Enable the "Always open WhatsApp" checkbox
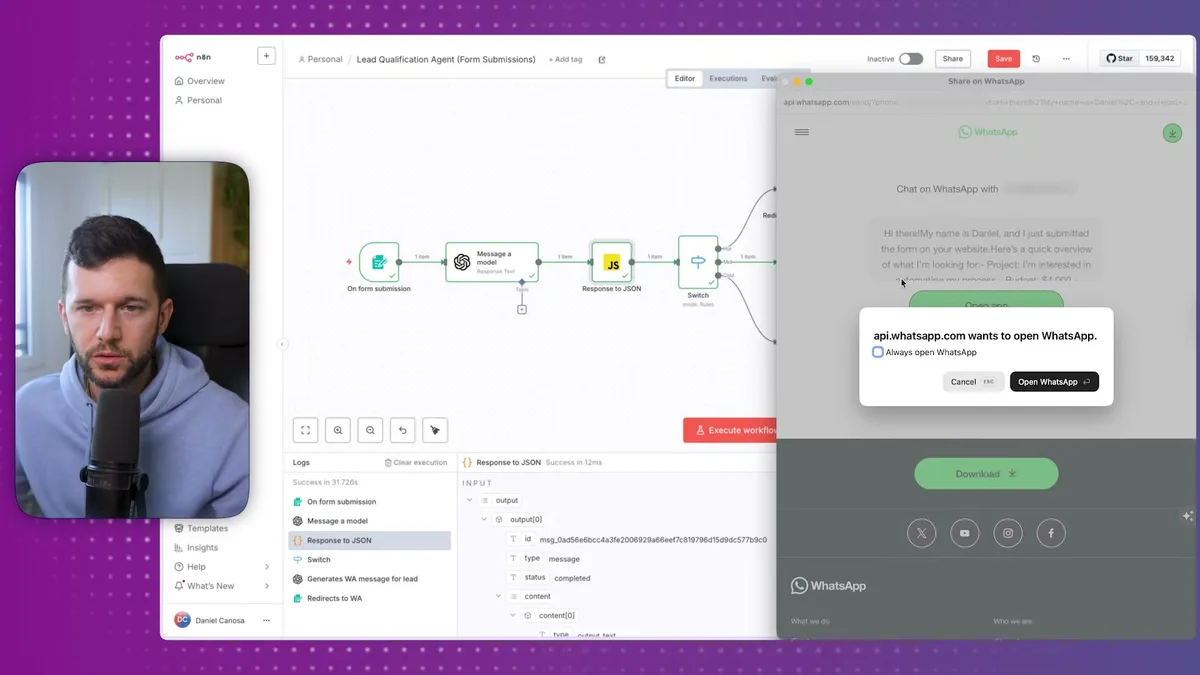This screenshot has width=1200, height=675. coord(878,352)
